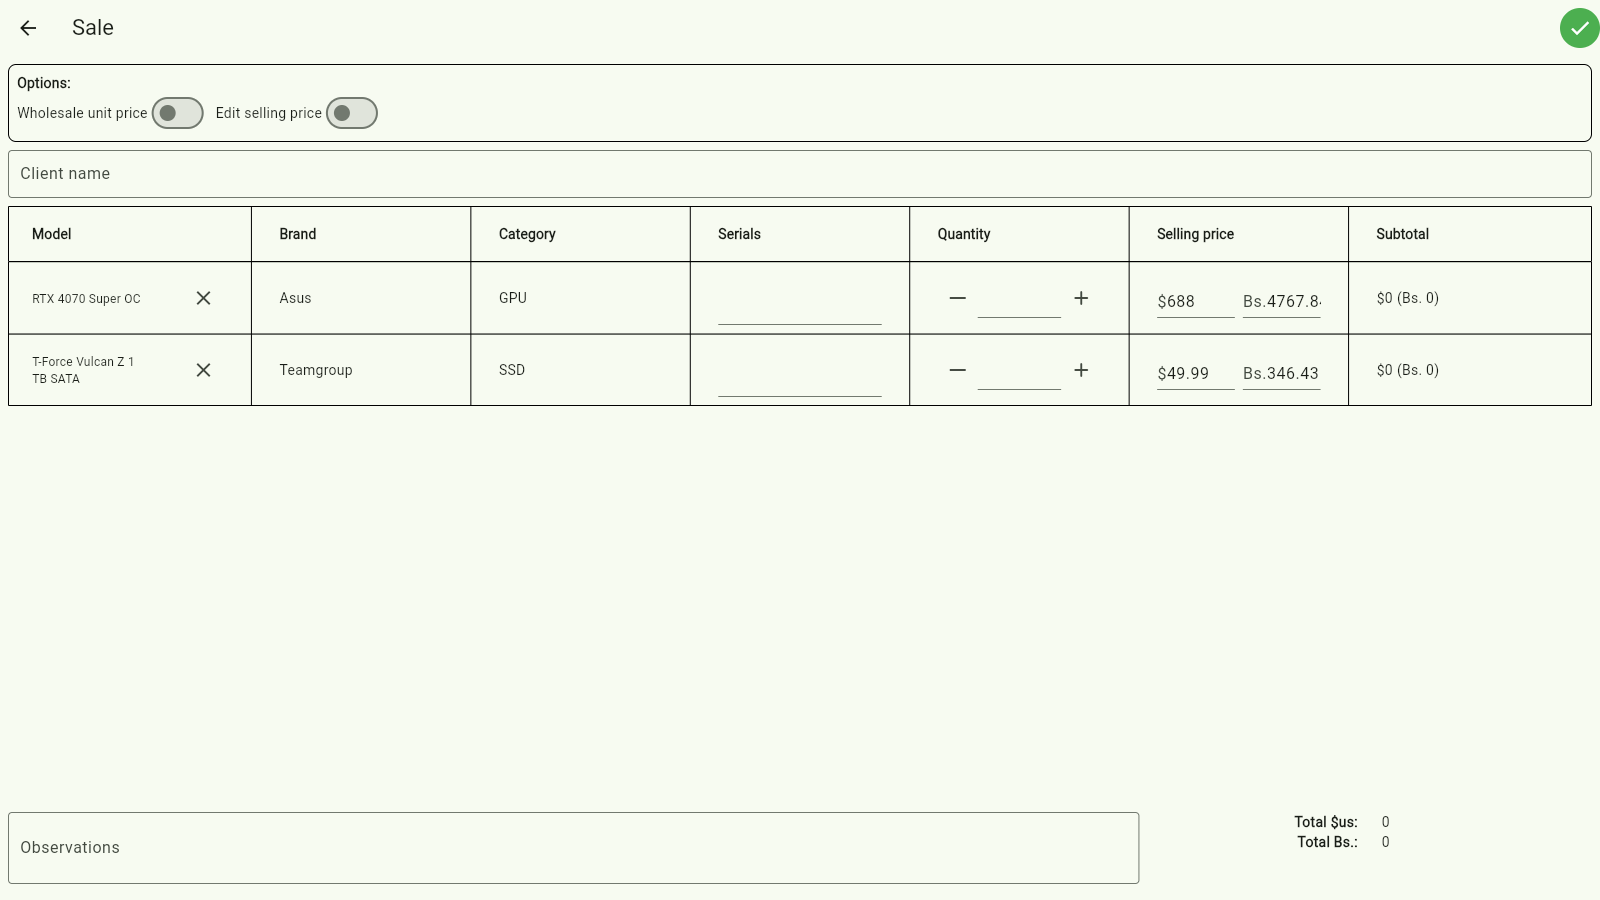Increase quantity for RTX 4070 Super OC
This screenshot has width=1600, height=900.
(1081, 298)
